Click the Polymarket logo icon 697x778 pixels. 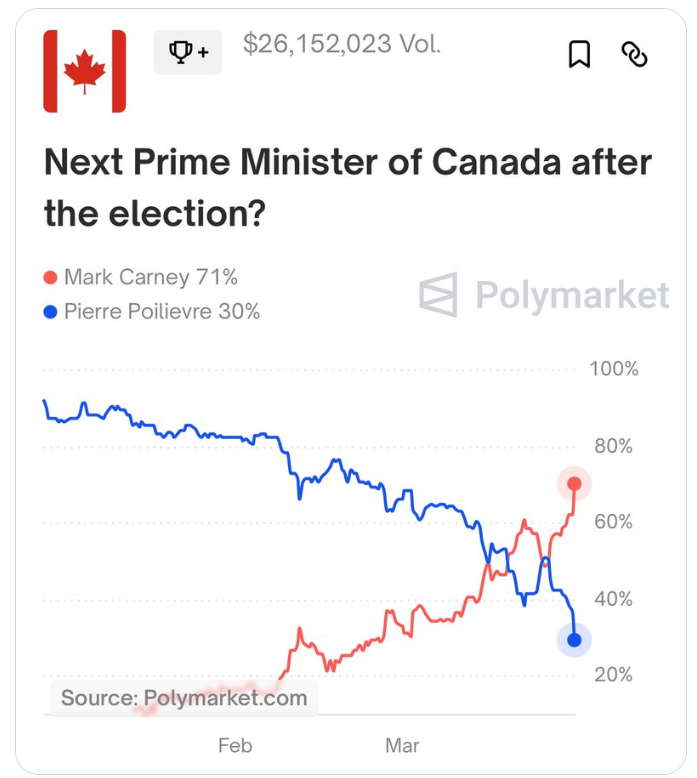(x=438, y=295)
